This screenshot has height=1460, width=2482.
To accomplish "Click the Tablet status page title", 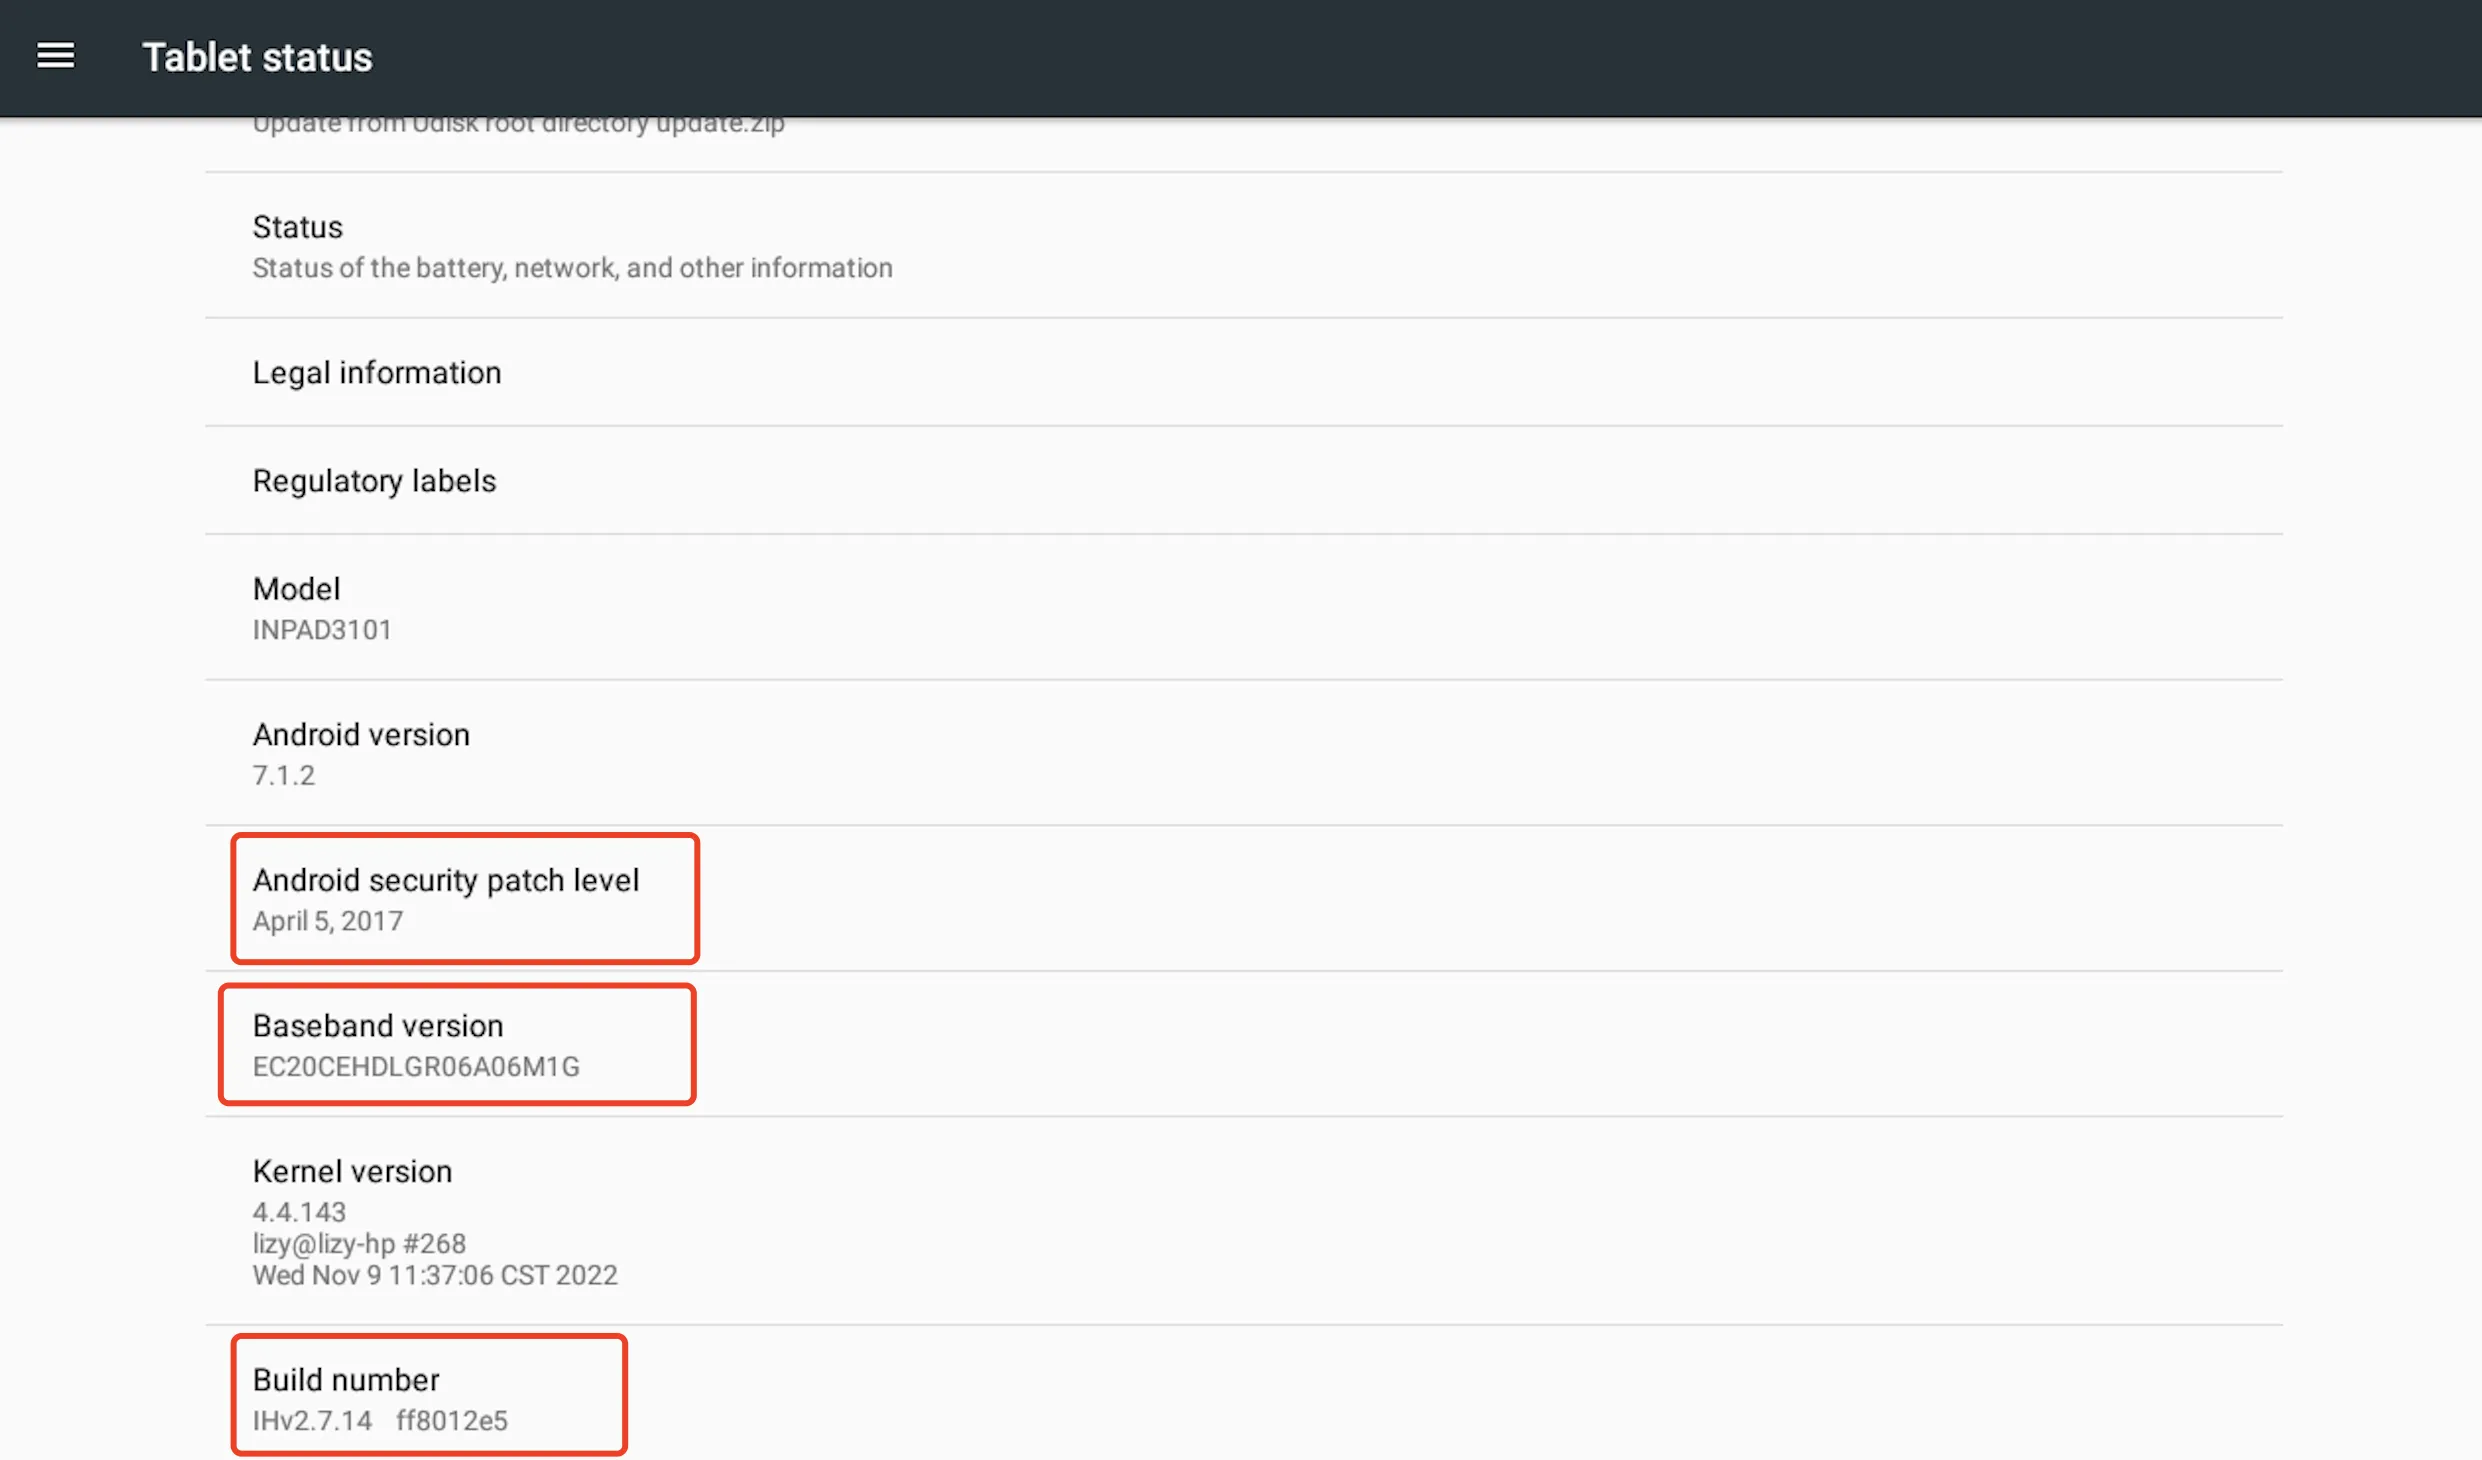I will click(257, 57).
